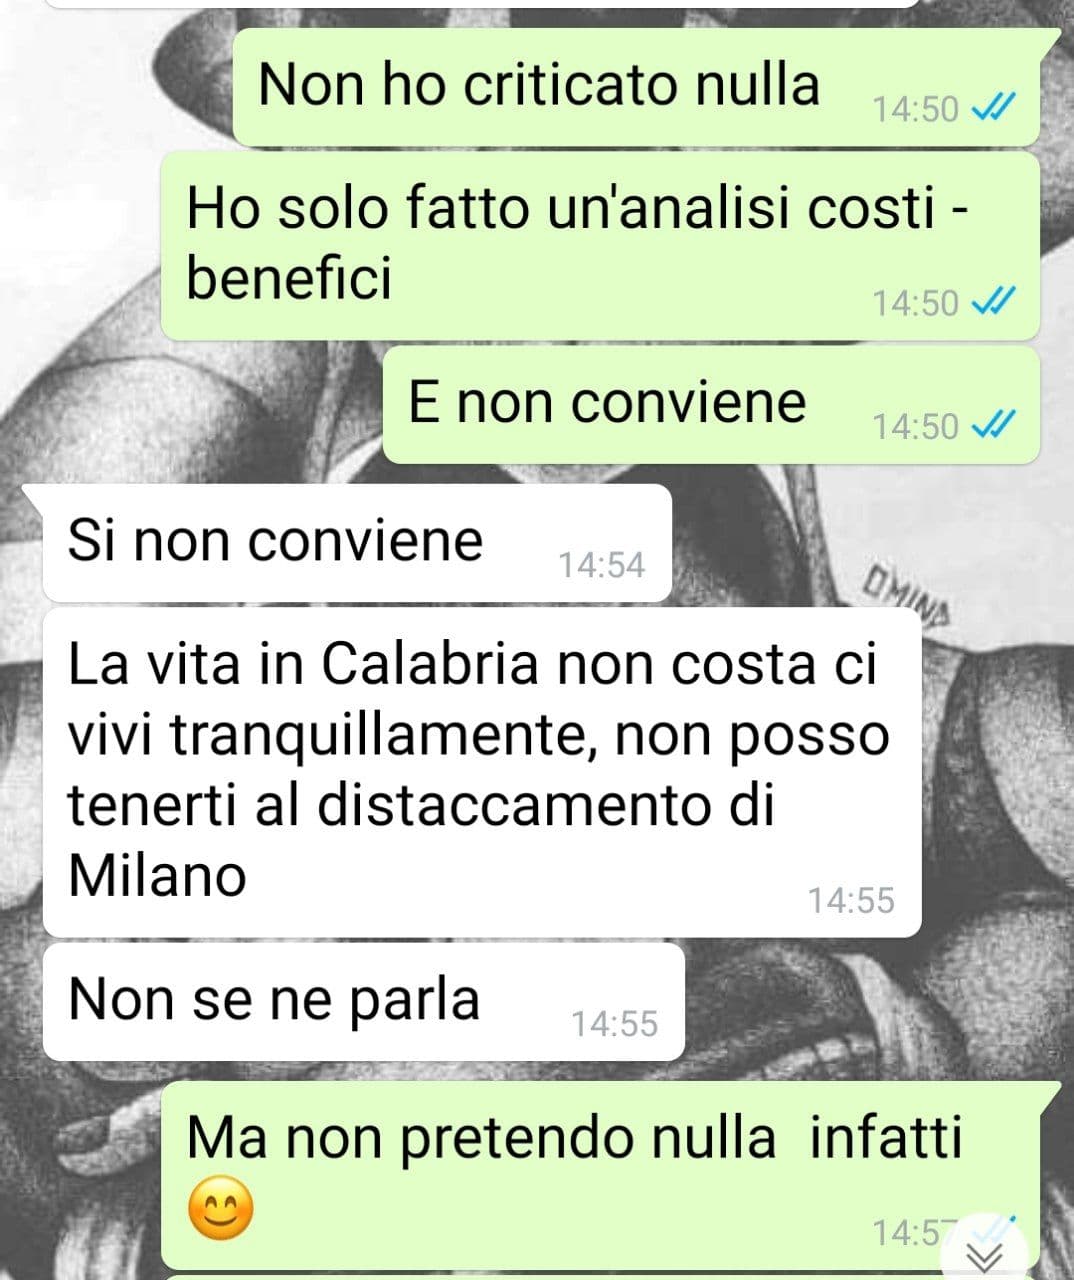Image resolution: width=1074 pixels, height=1280 pixels.
Task: Select the 'Non se ne parla' message
Action: [364, 1002]
